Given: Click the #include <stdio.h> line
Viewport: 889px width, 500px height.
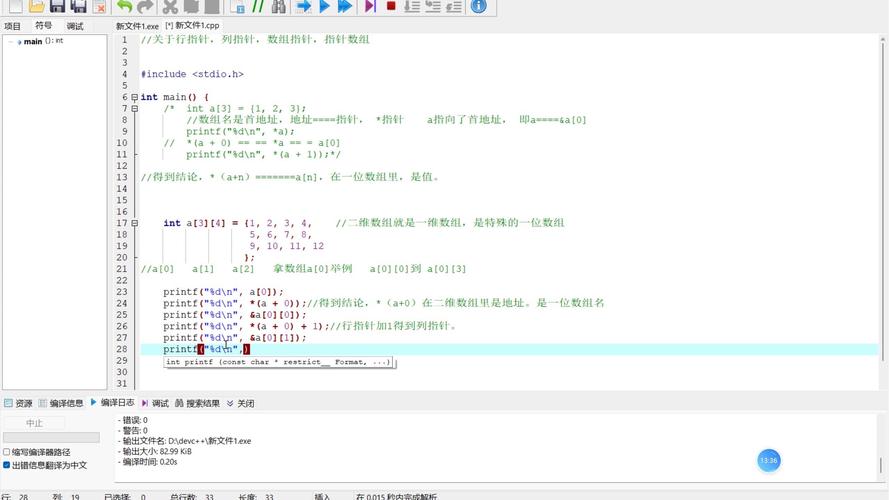Looking at the screenshot, I should coord(192,74).
